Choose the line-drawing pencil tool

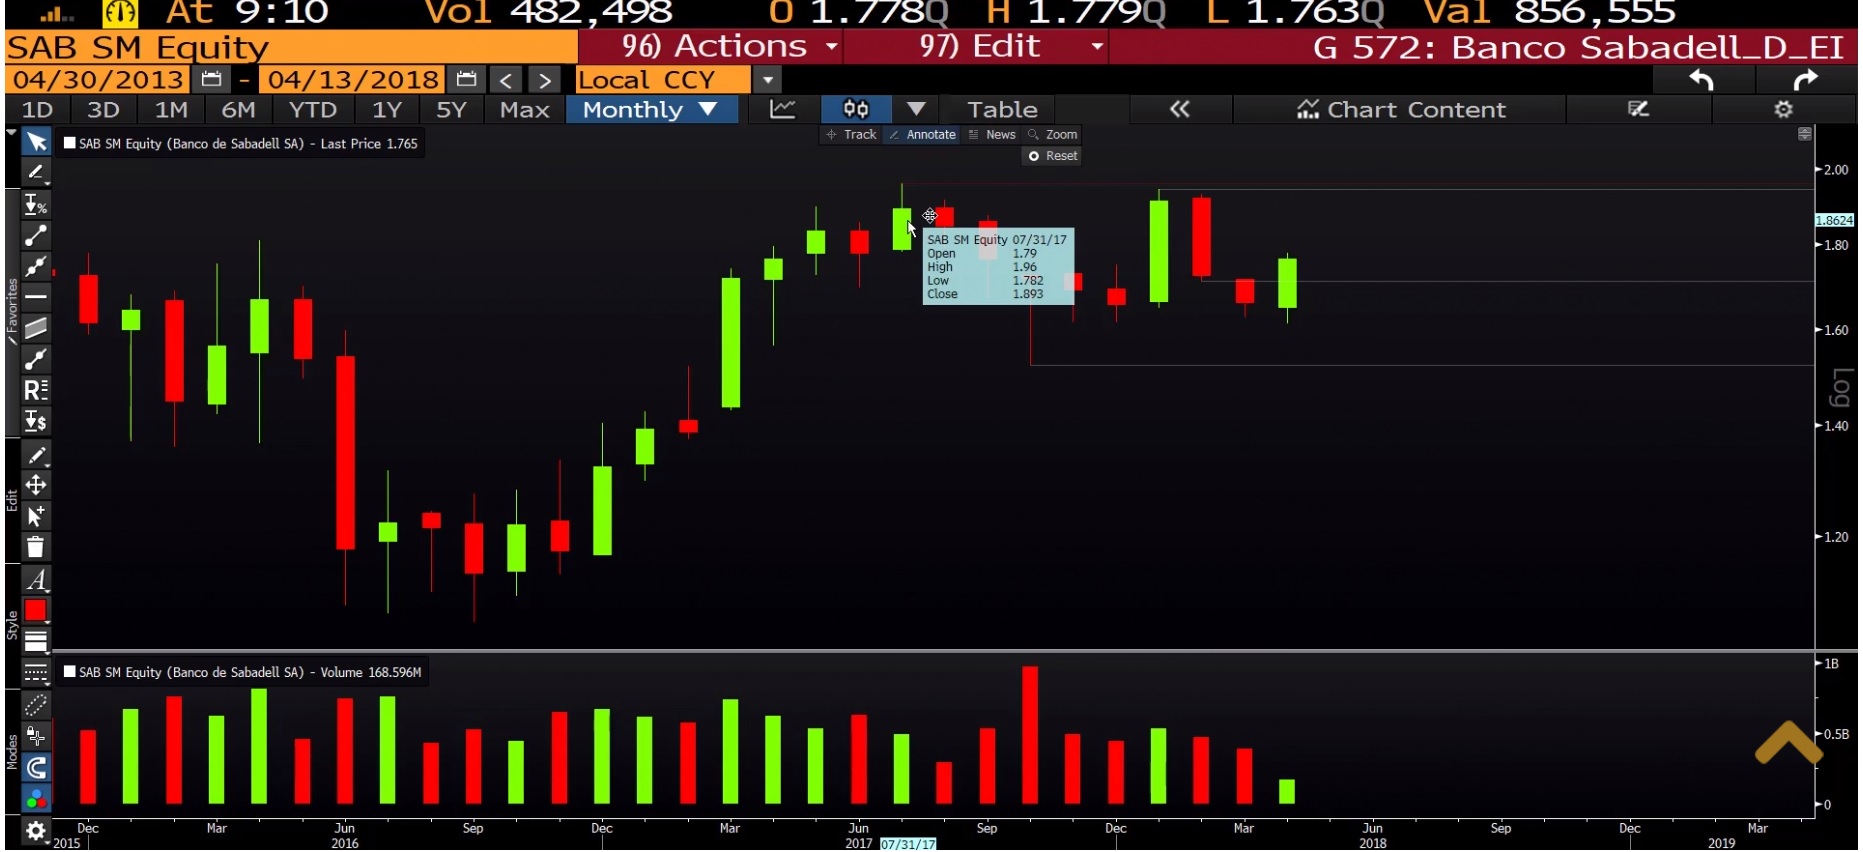[x=36, y=173]
